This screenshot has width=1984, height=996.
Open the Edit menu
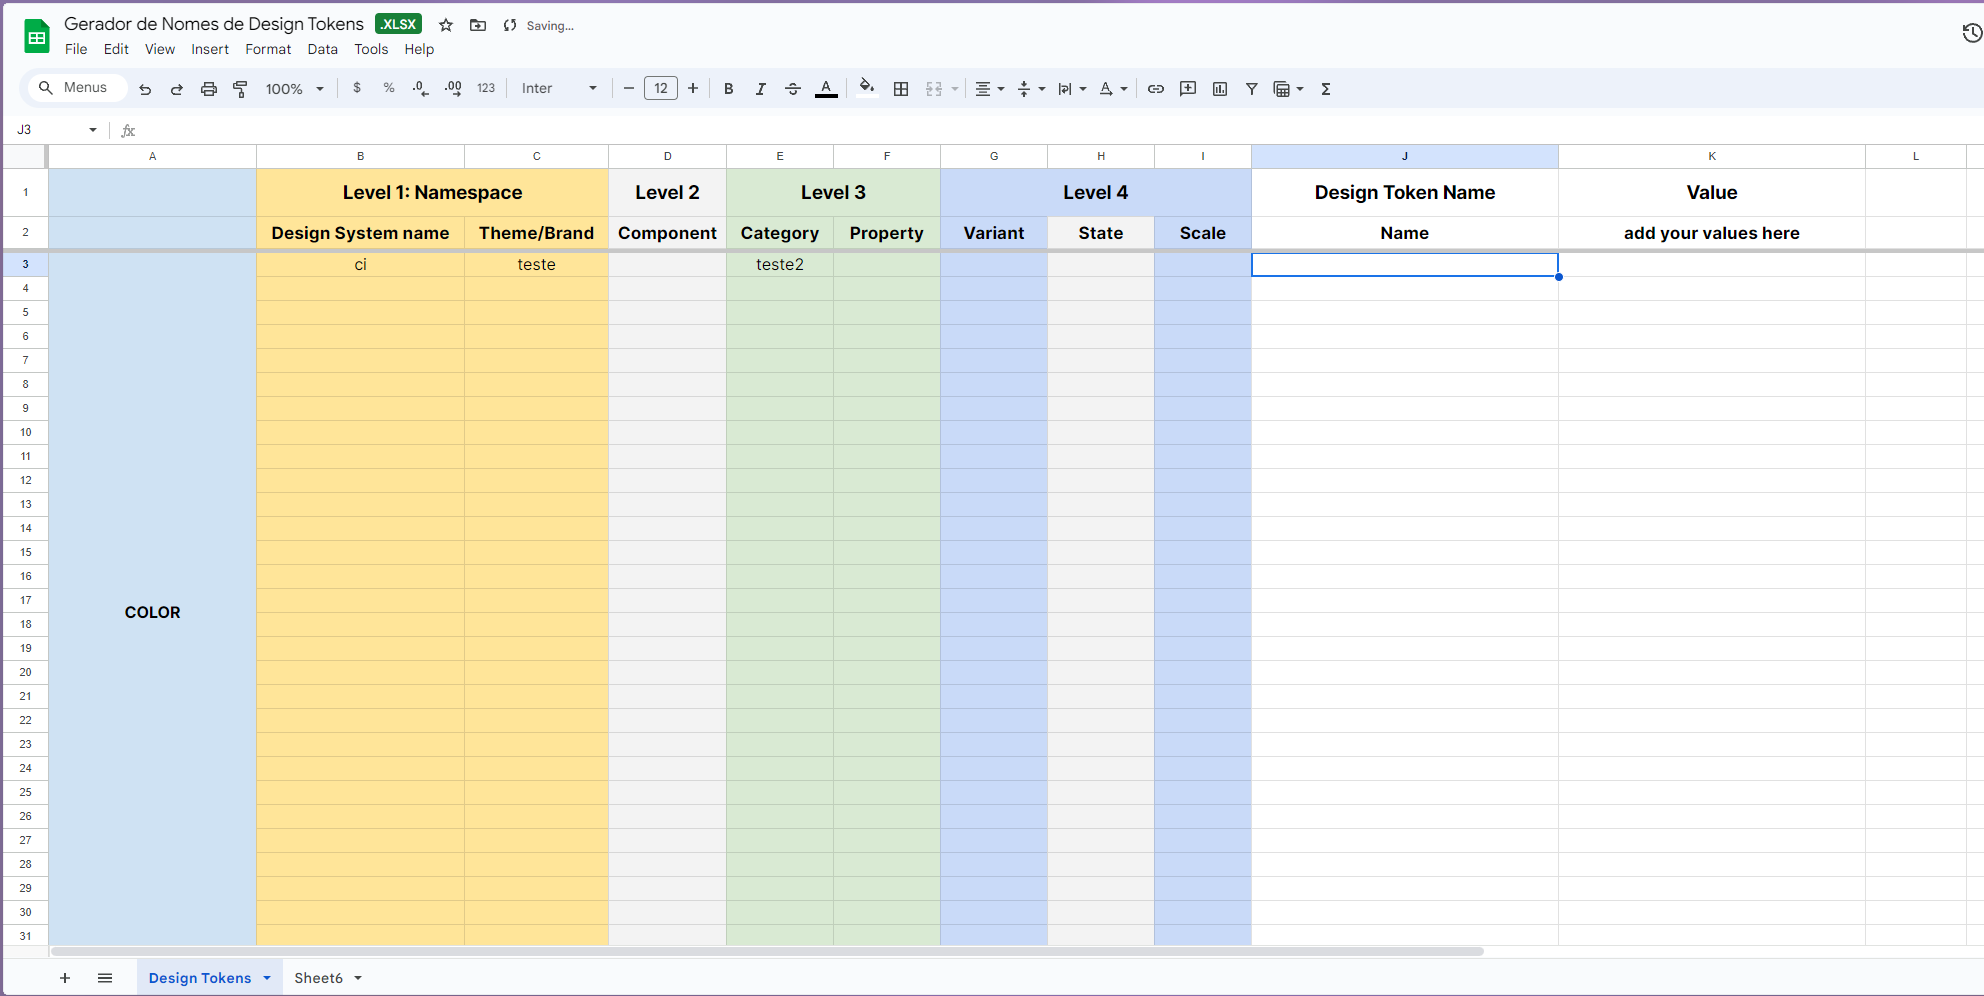(x=116, y=49)
